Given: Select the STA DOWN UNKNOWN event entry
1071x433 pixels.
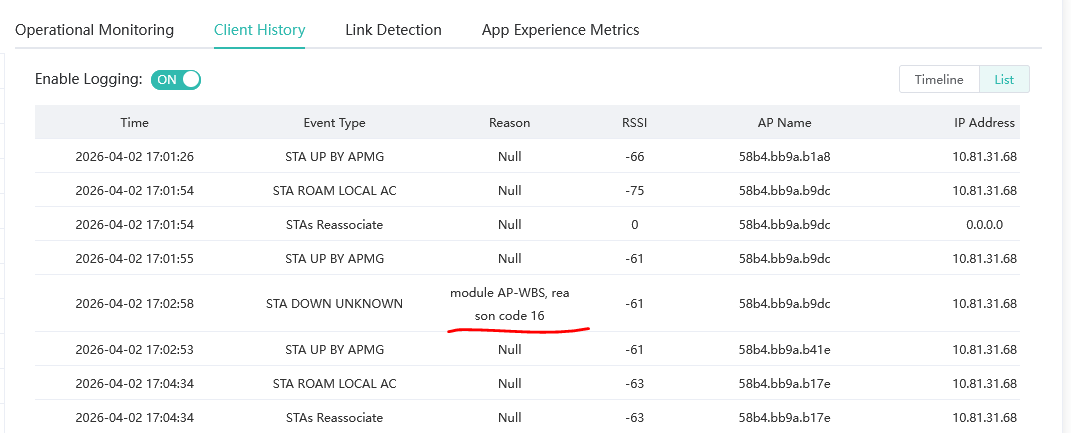Looking at the screenshot, I should [334, 303].
